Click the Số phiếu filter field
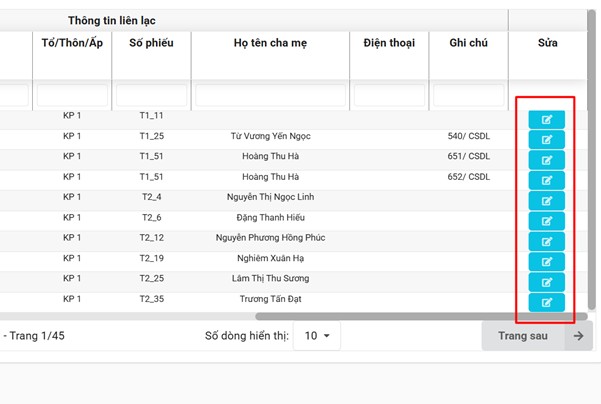This screenshot has width=601, height=404. pos(150,96)
